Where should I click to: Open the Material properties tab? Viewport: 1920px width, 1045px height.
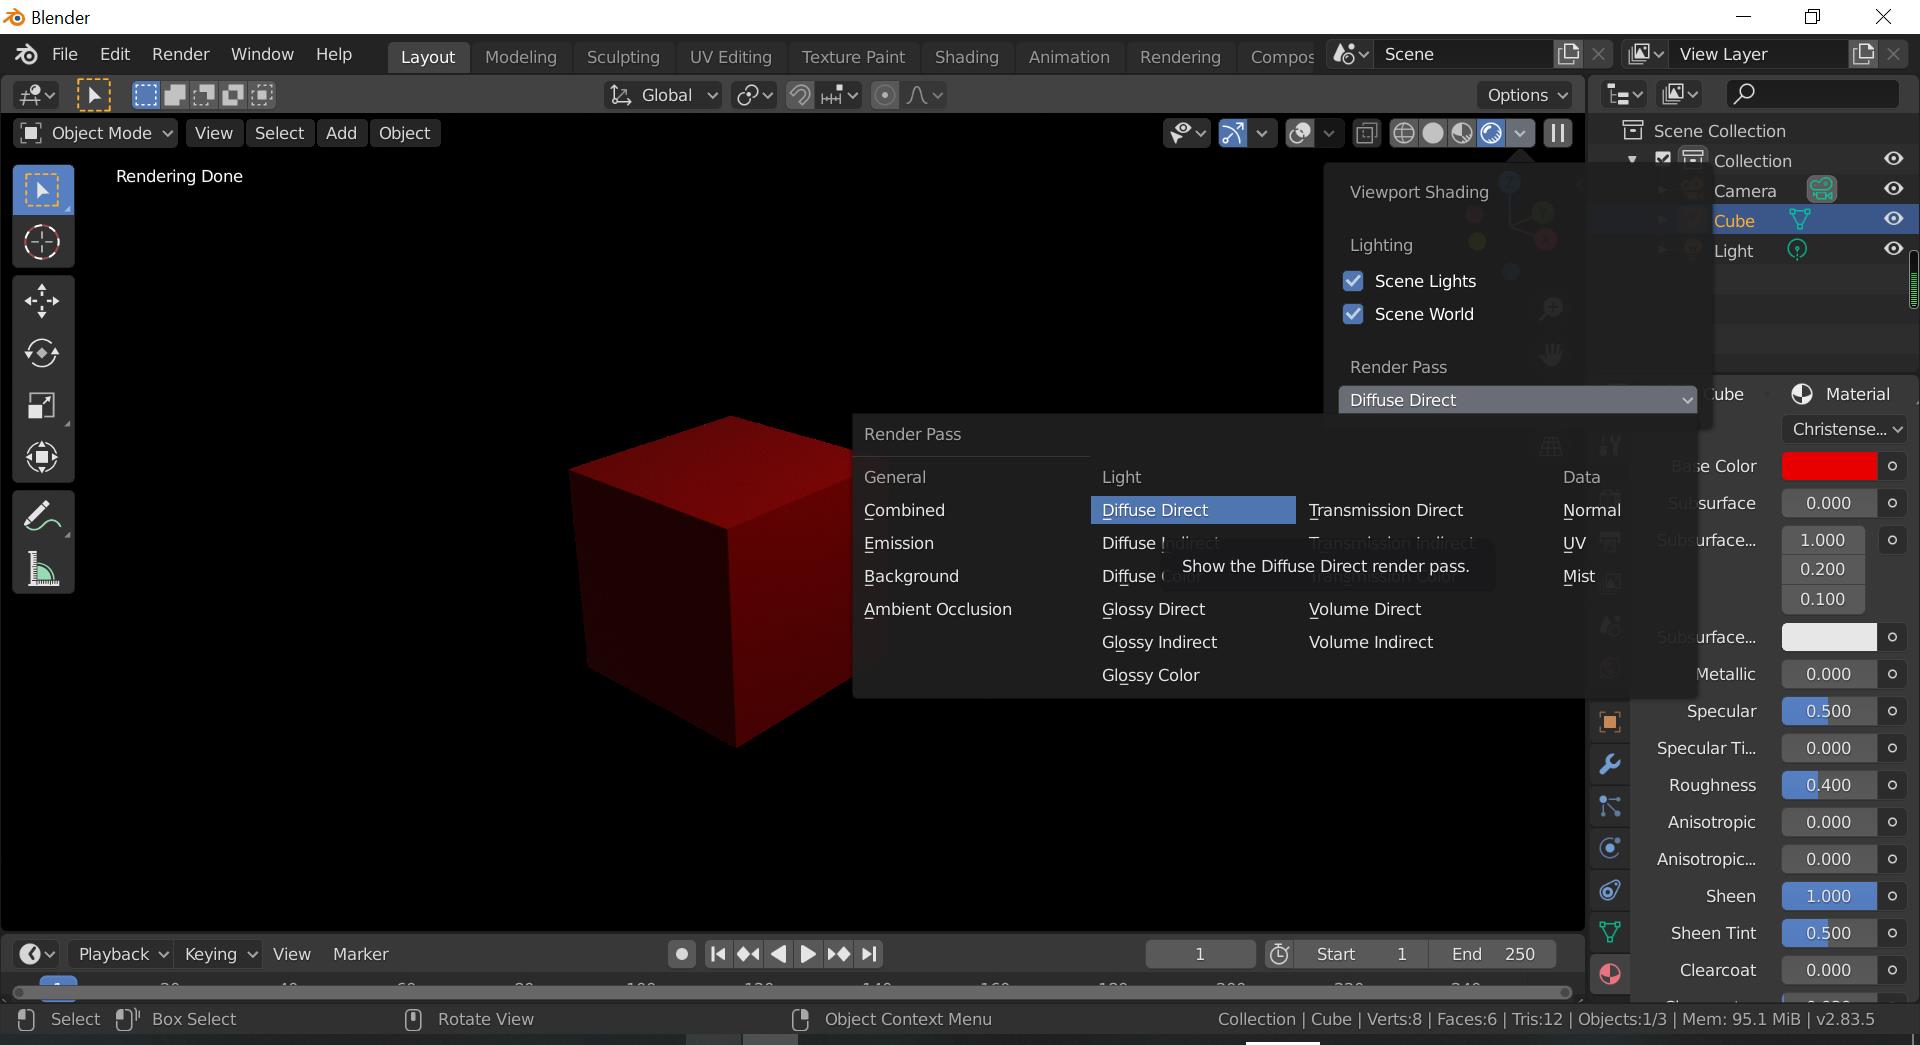1610,974
